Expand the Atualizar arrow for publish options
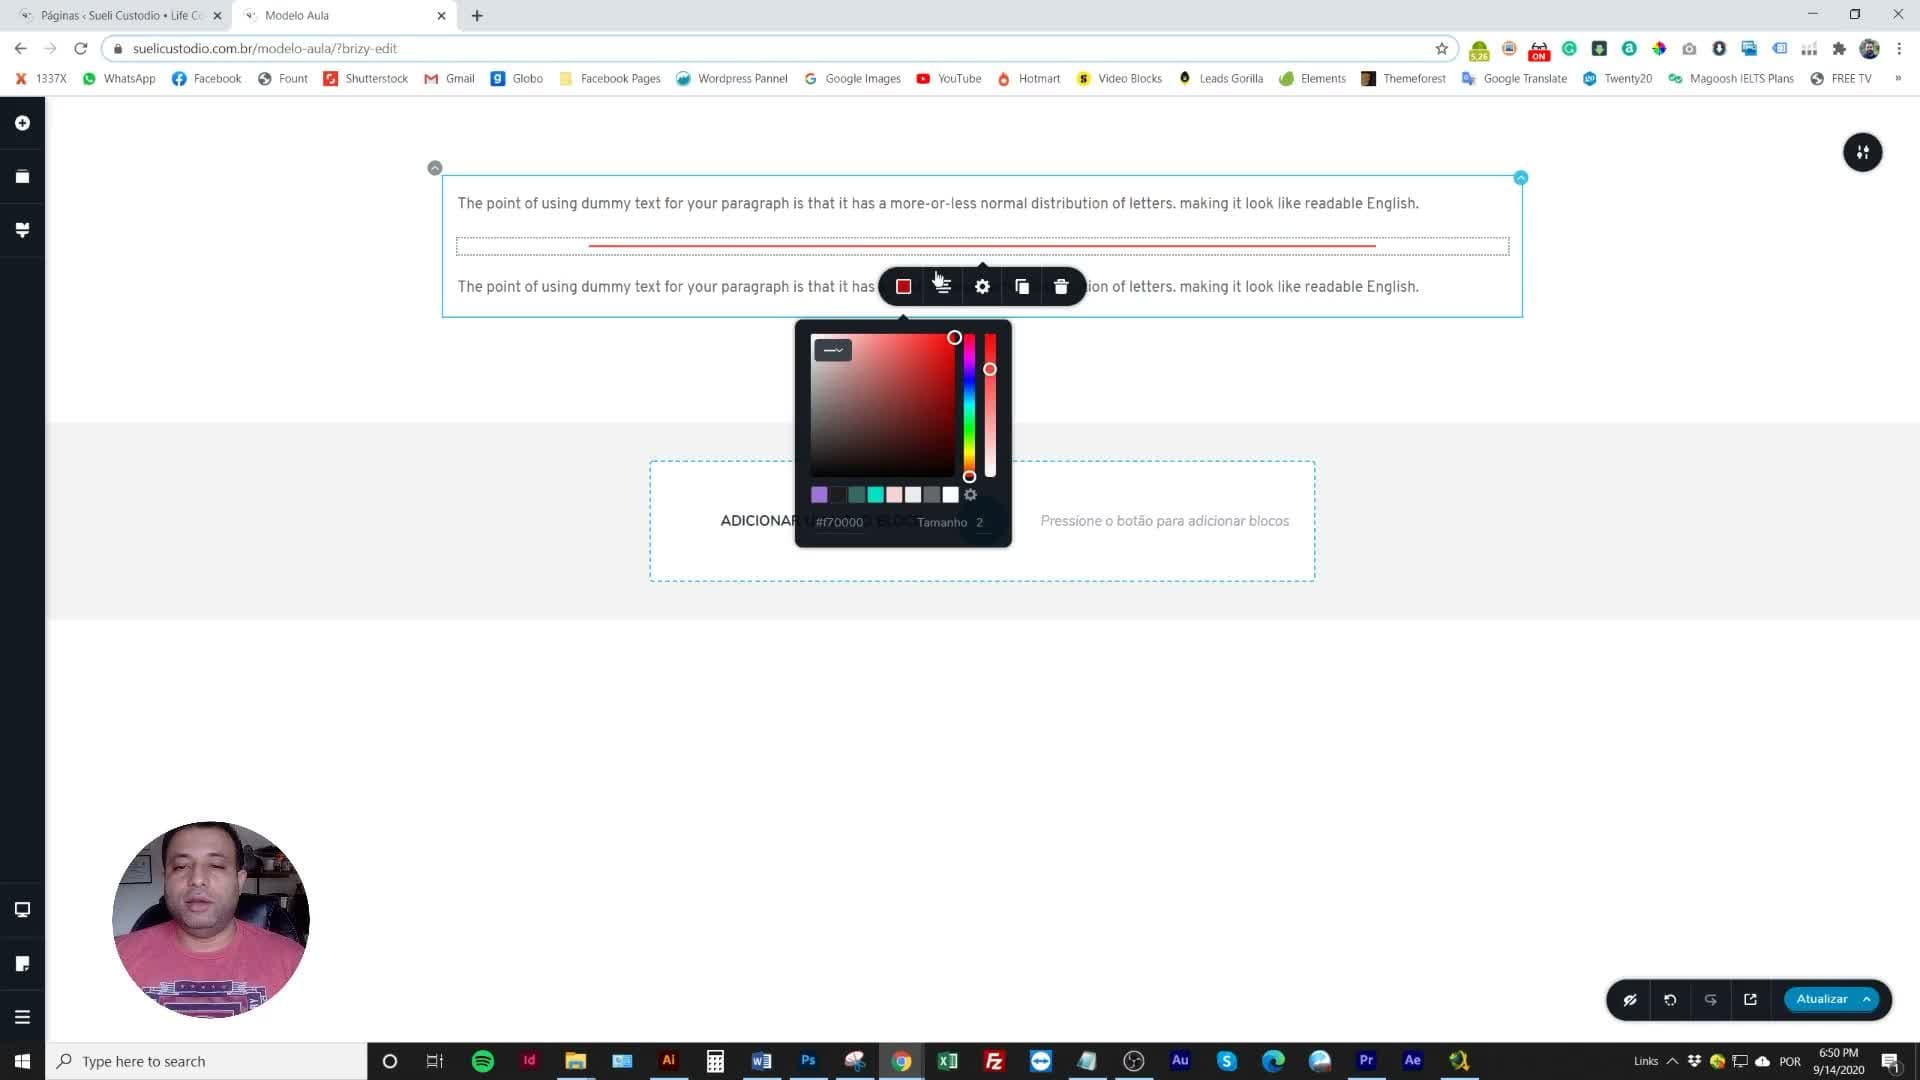Screen dimensions: 1920x1080 coord(1866,999)
